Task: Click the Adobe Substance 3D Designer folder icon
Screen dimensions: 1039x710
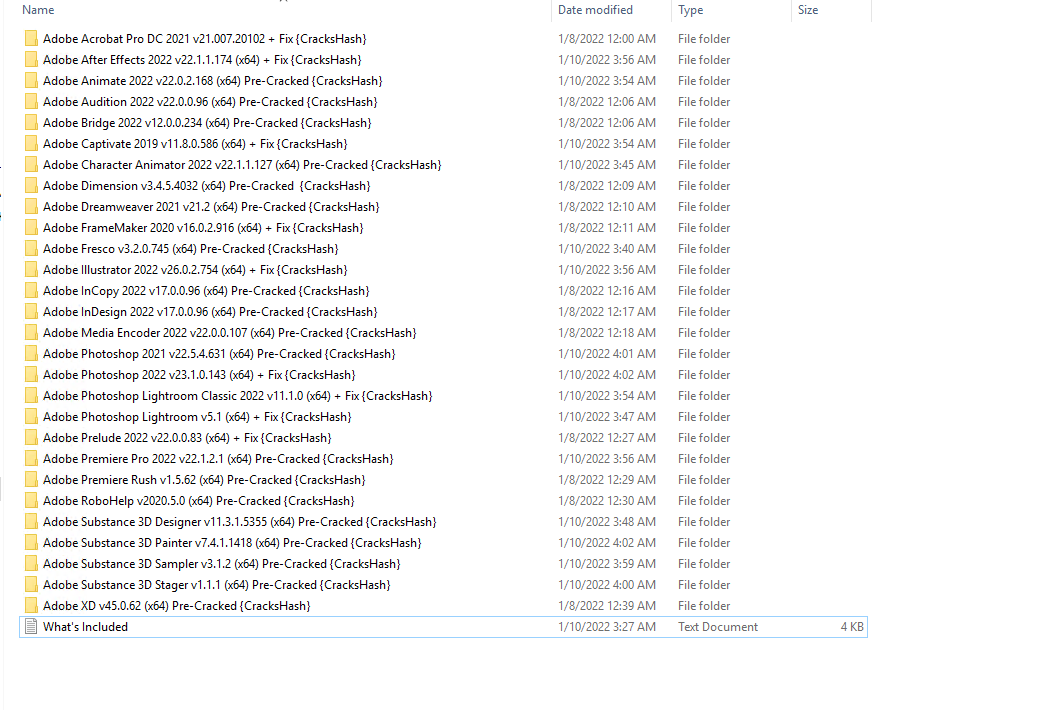Action: (31, 522)
